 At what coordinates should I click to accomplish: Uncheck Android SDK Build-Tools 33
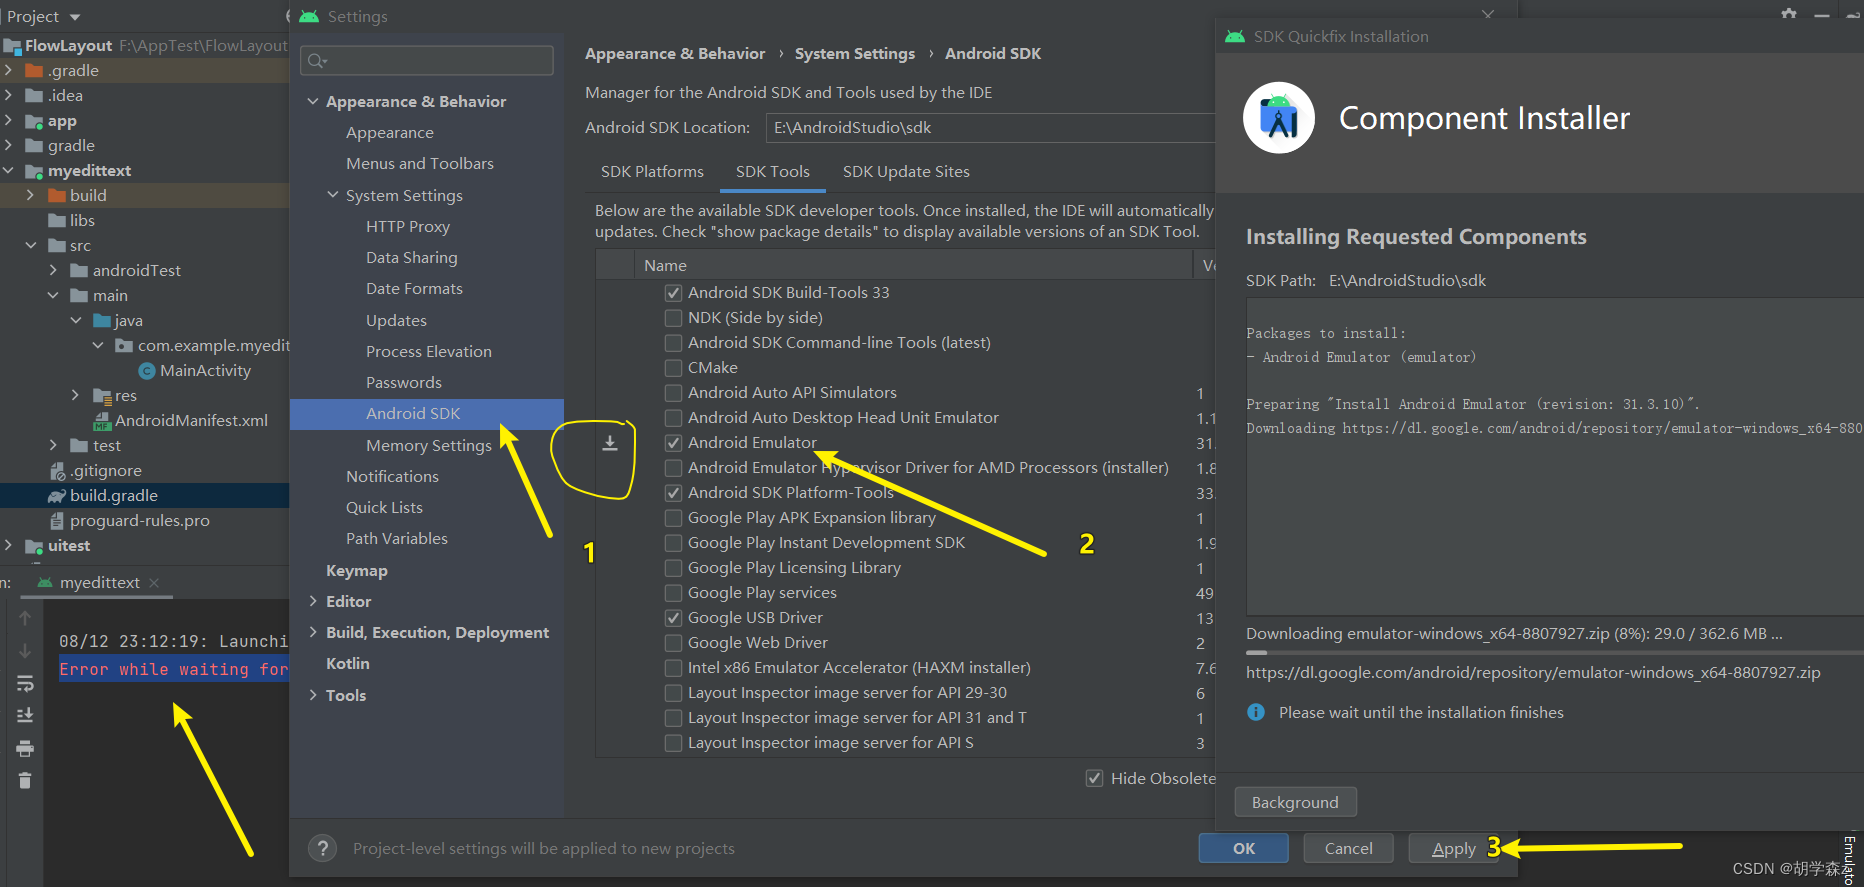coord(674,293)
